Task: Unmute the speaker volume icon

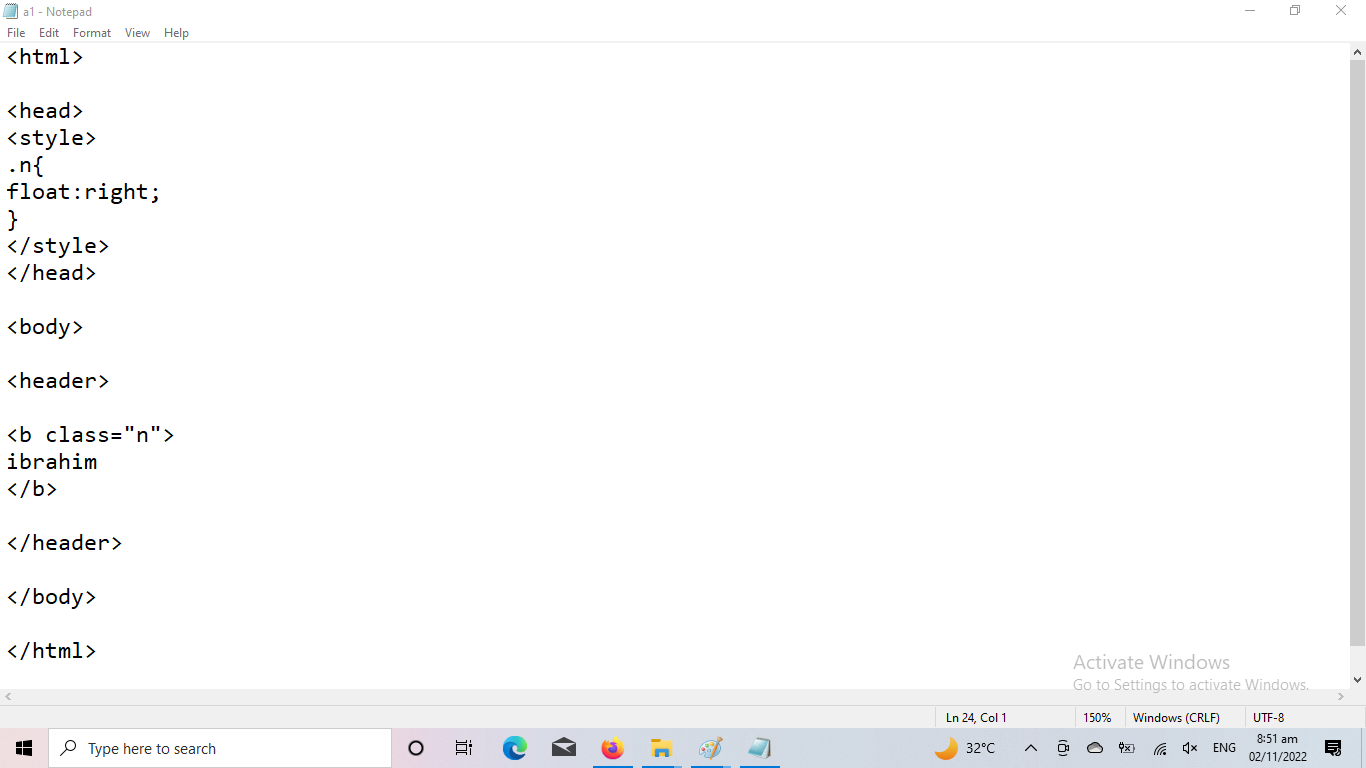Action: pyautogui.click(x=1190, y=748)
